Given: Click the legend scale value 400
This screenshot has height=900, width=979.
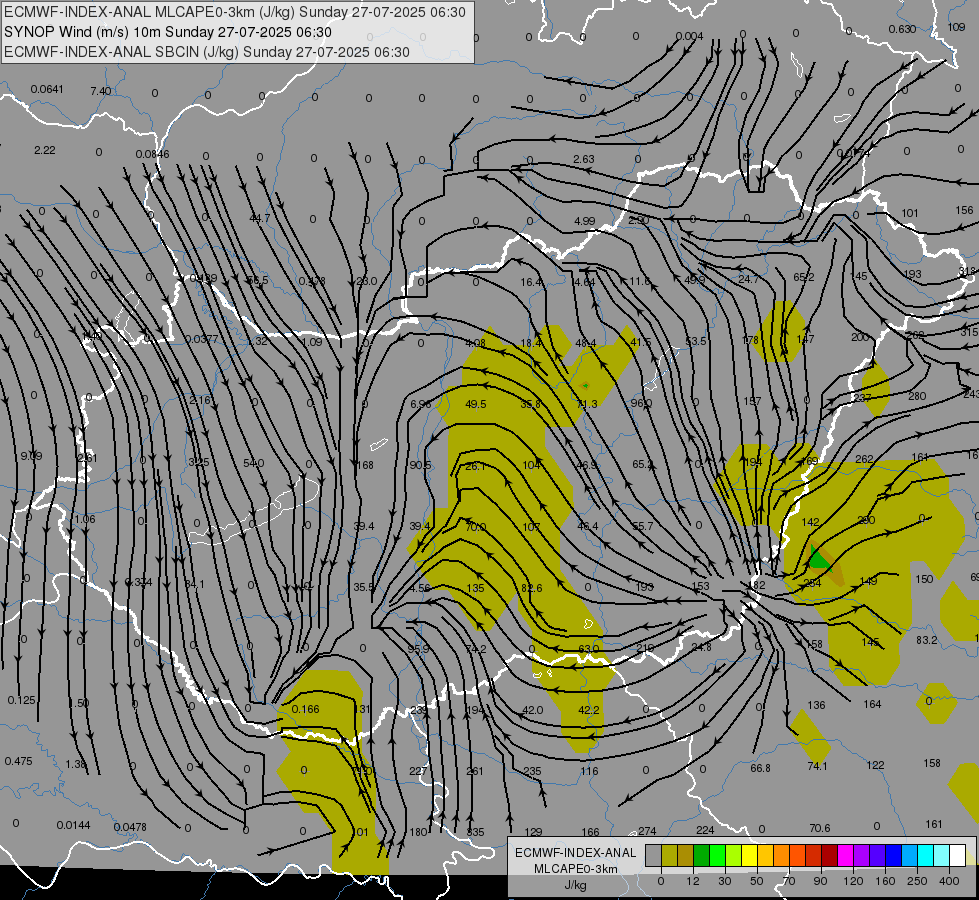Looking at the screenshot, I should 949,881.
